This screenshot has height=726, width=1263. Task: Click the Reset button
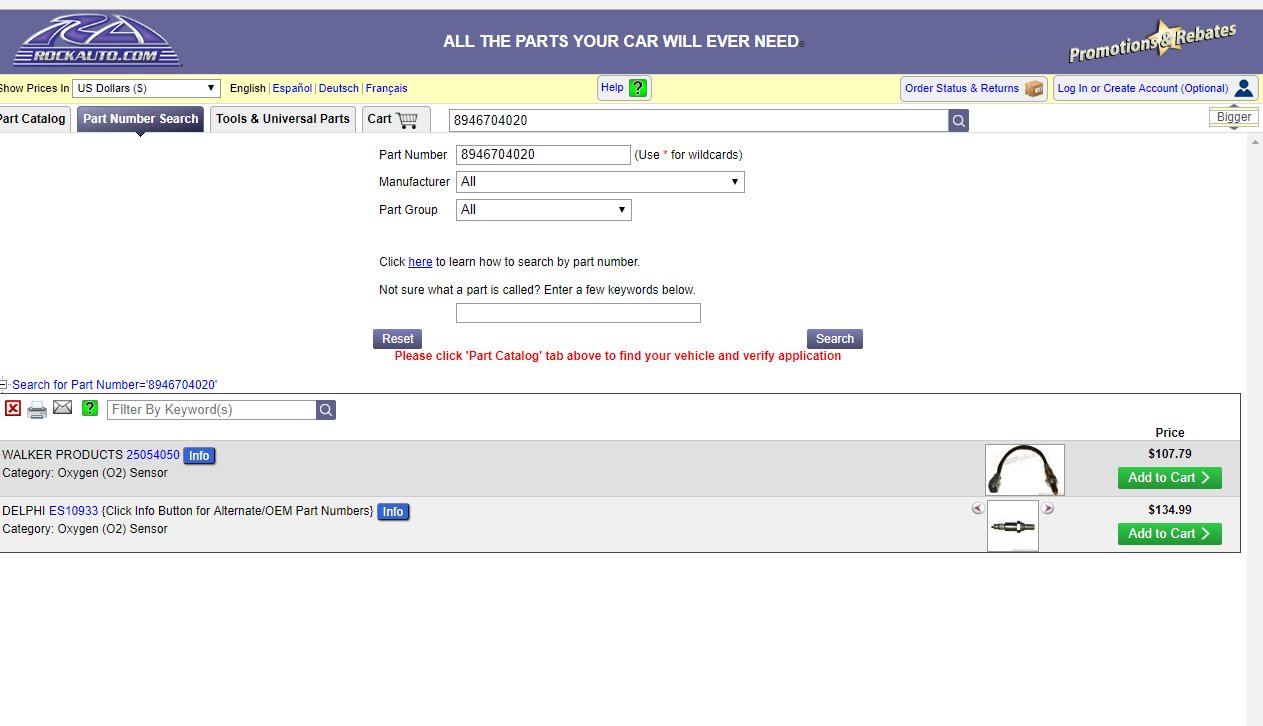tap(397, 339)
